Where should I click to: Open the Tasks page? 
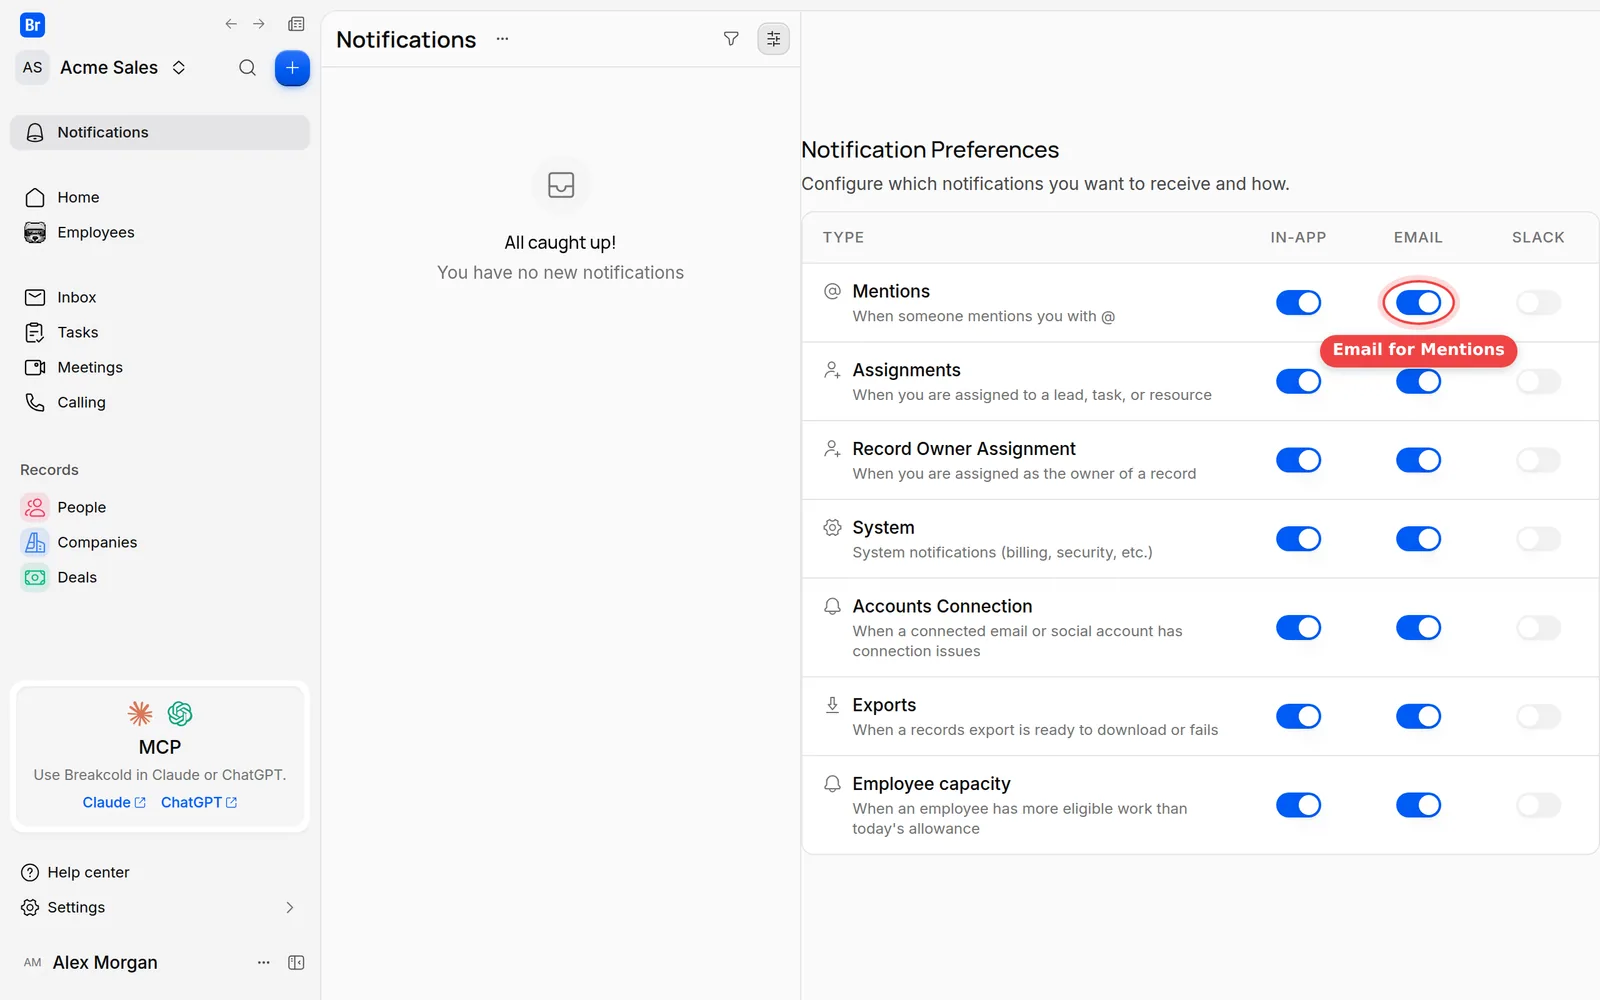[x=160, y=333]
